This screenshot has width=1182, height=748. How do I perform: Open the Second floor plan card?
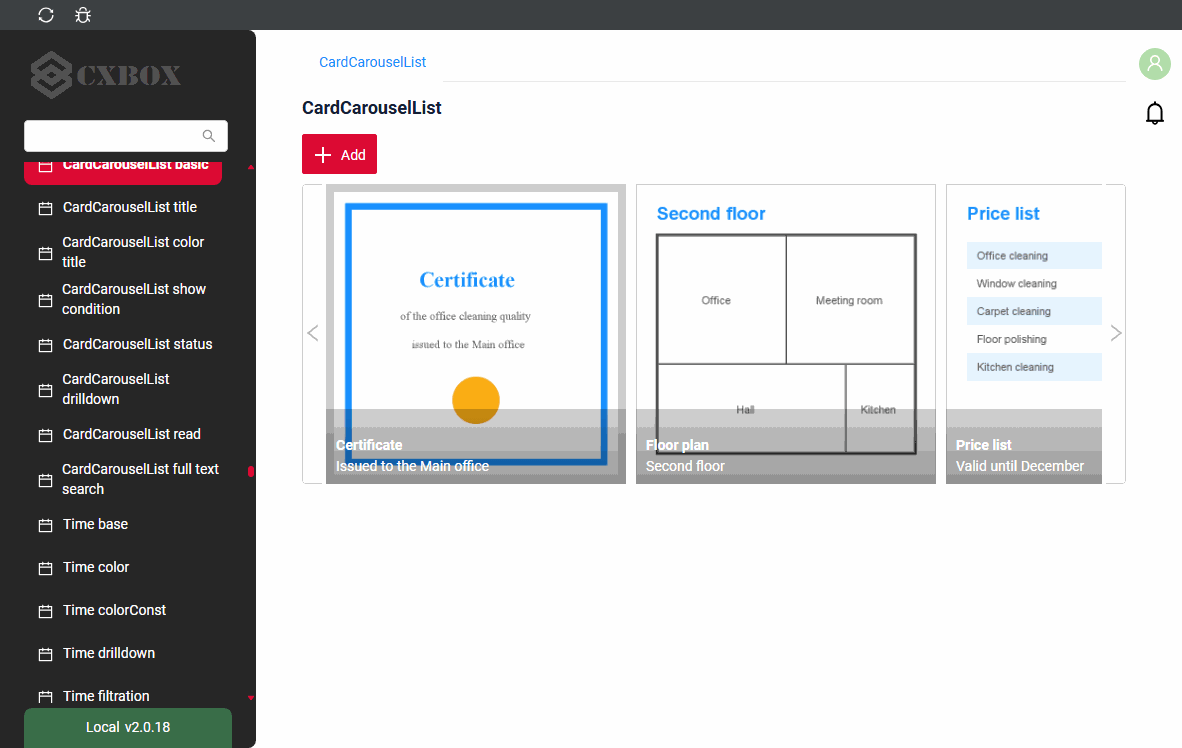pos(785,334)
